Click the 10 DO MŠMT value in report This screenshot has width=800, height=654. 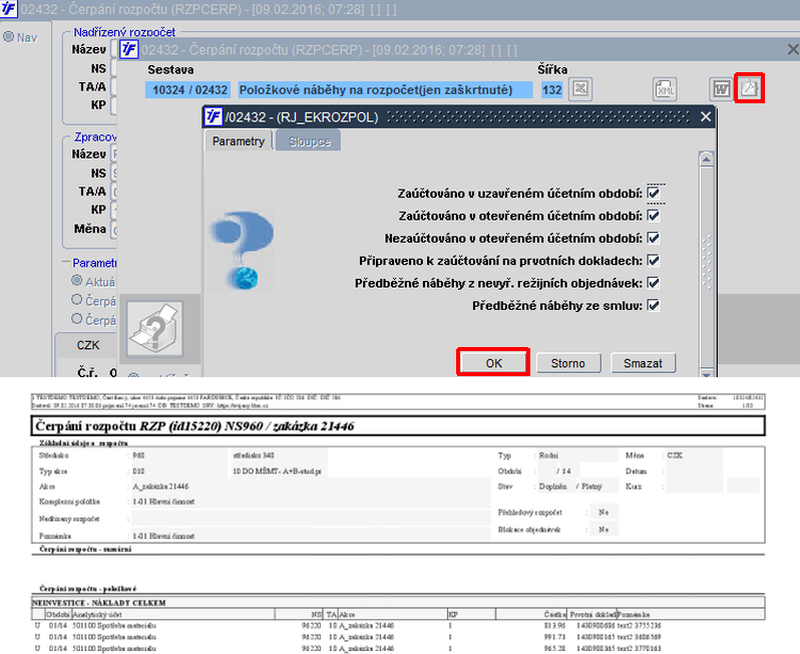277,471
